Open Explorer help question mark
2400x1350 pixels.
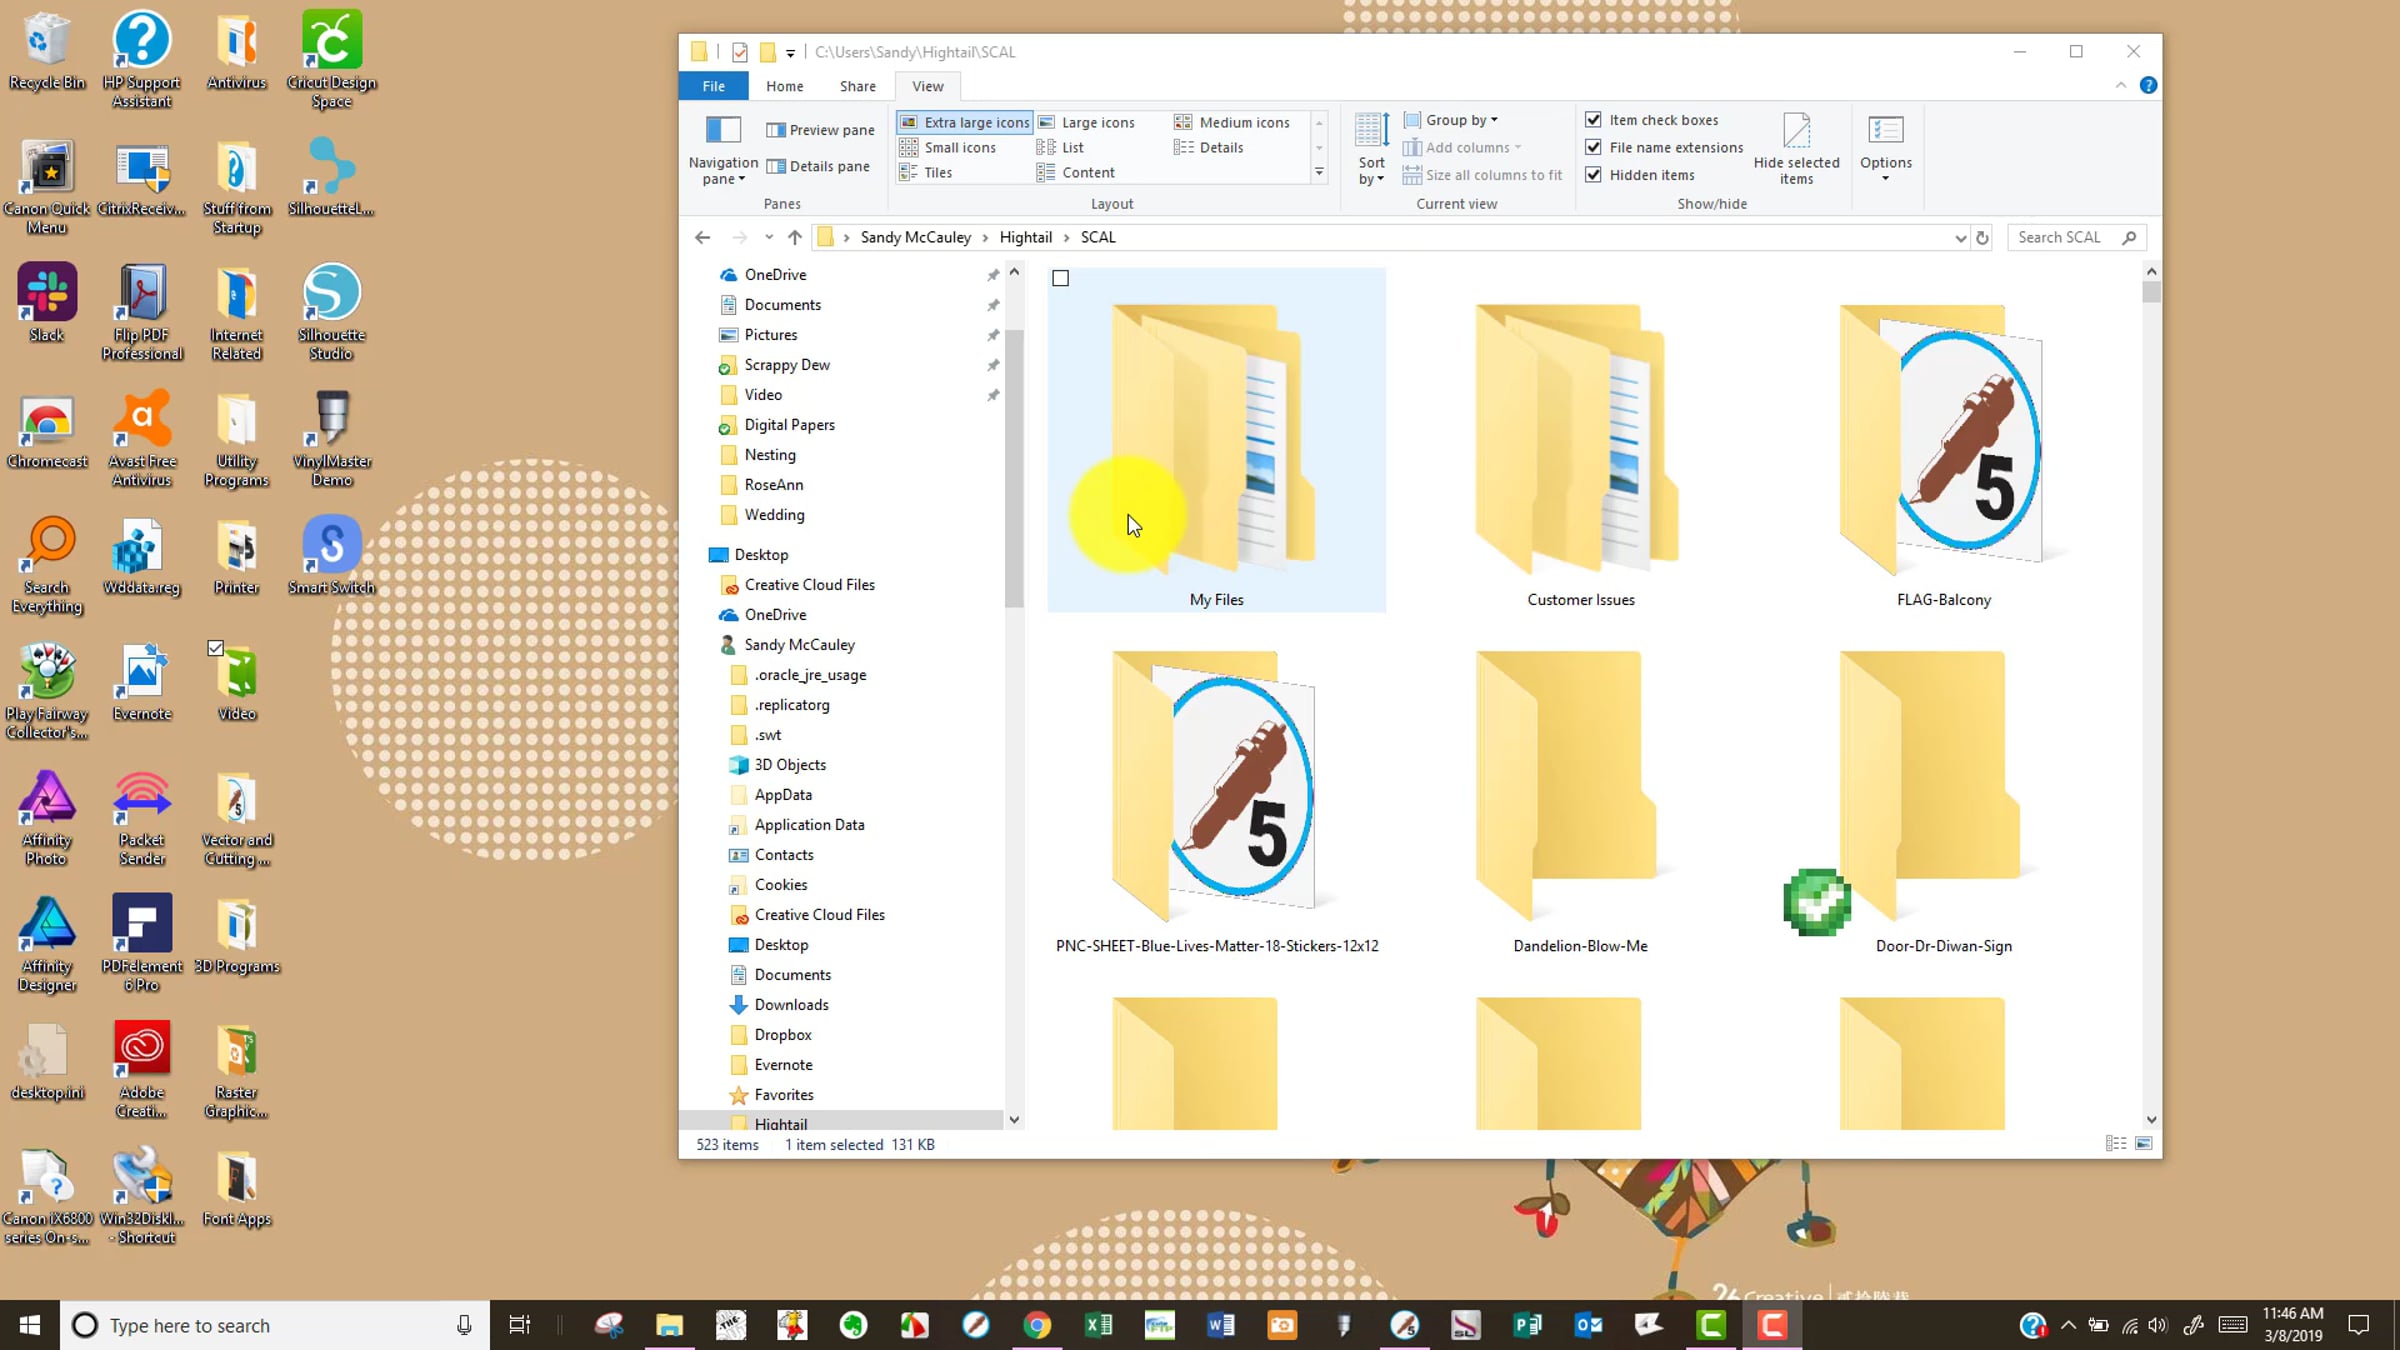pos(2148,86)
